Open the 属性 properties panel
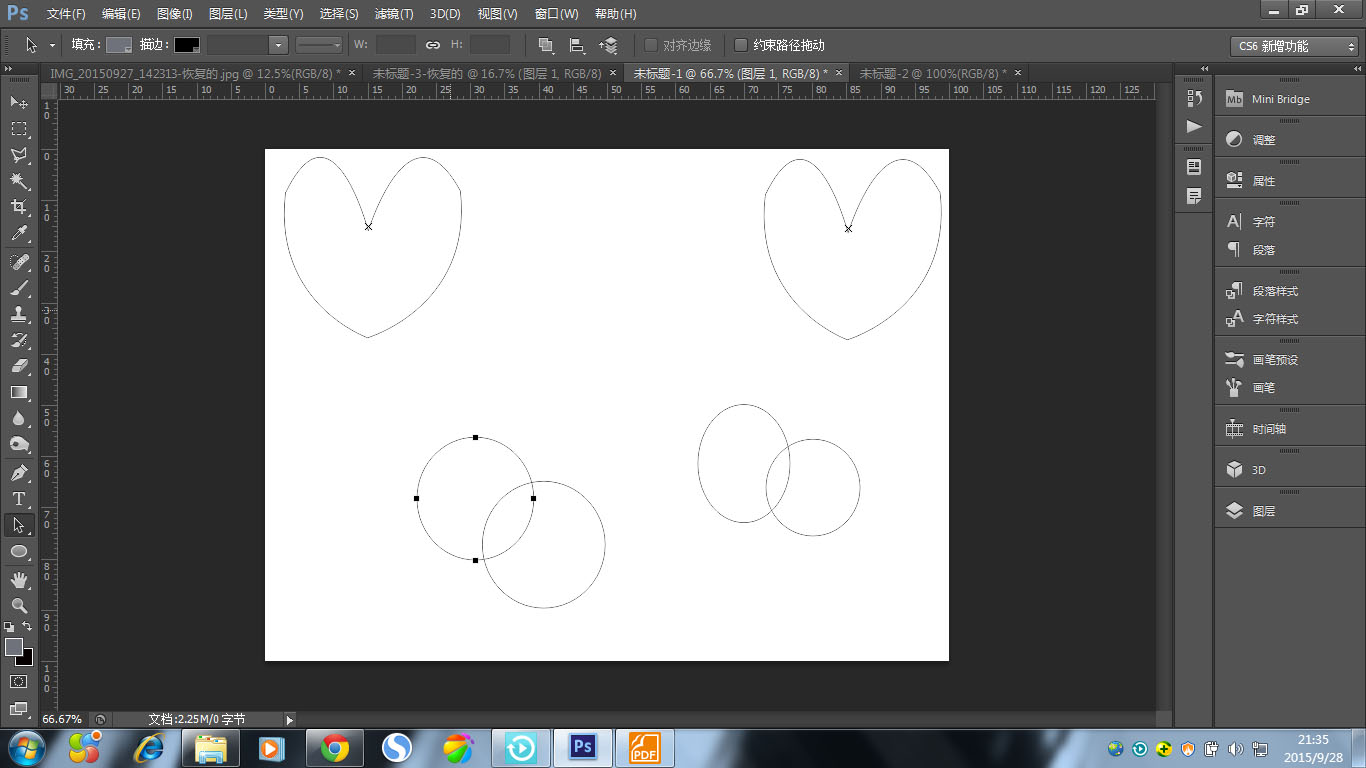The width and height of the screenshot is (1366, 768). pos(1290,181)
